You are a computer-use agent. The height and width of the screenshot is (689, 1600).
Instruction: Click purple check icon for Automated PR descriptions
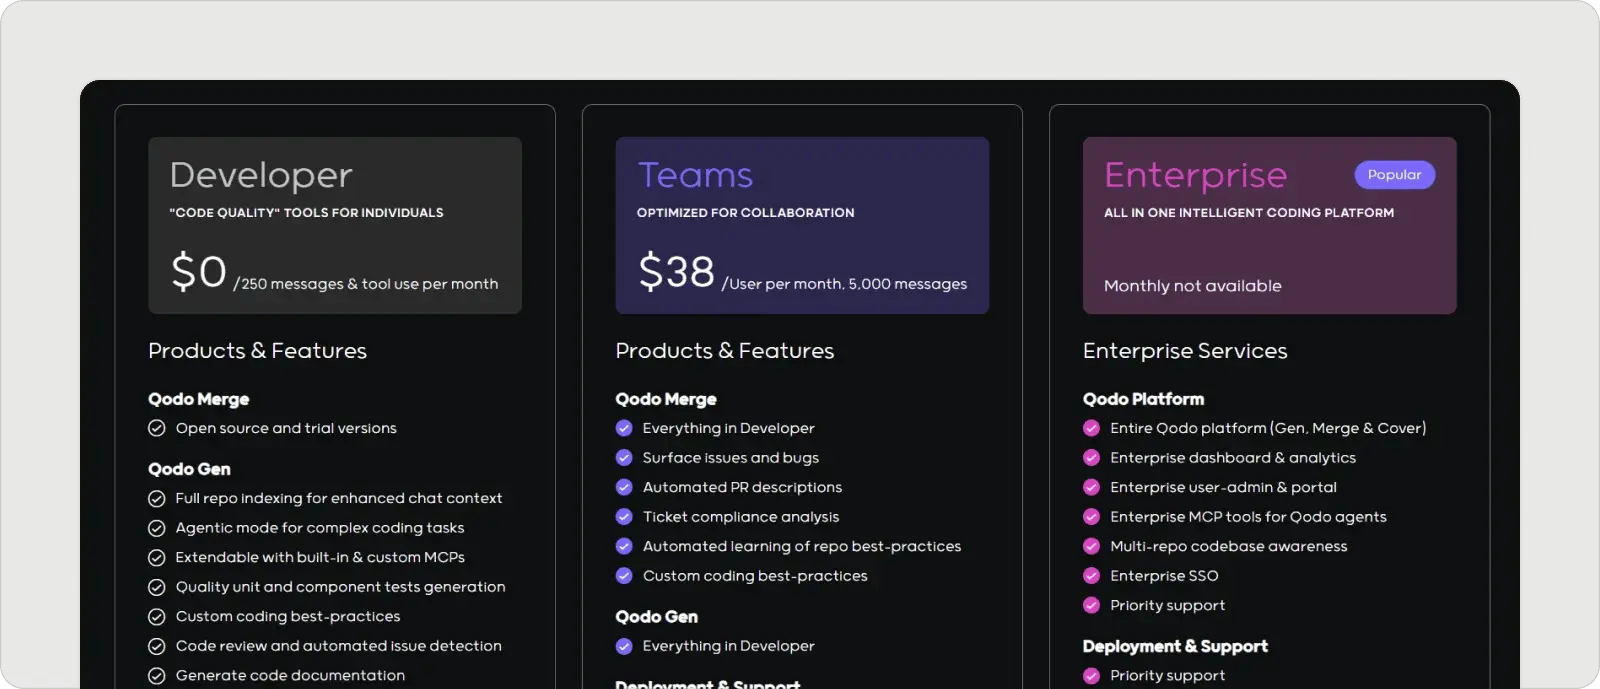pos(624,487)
